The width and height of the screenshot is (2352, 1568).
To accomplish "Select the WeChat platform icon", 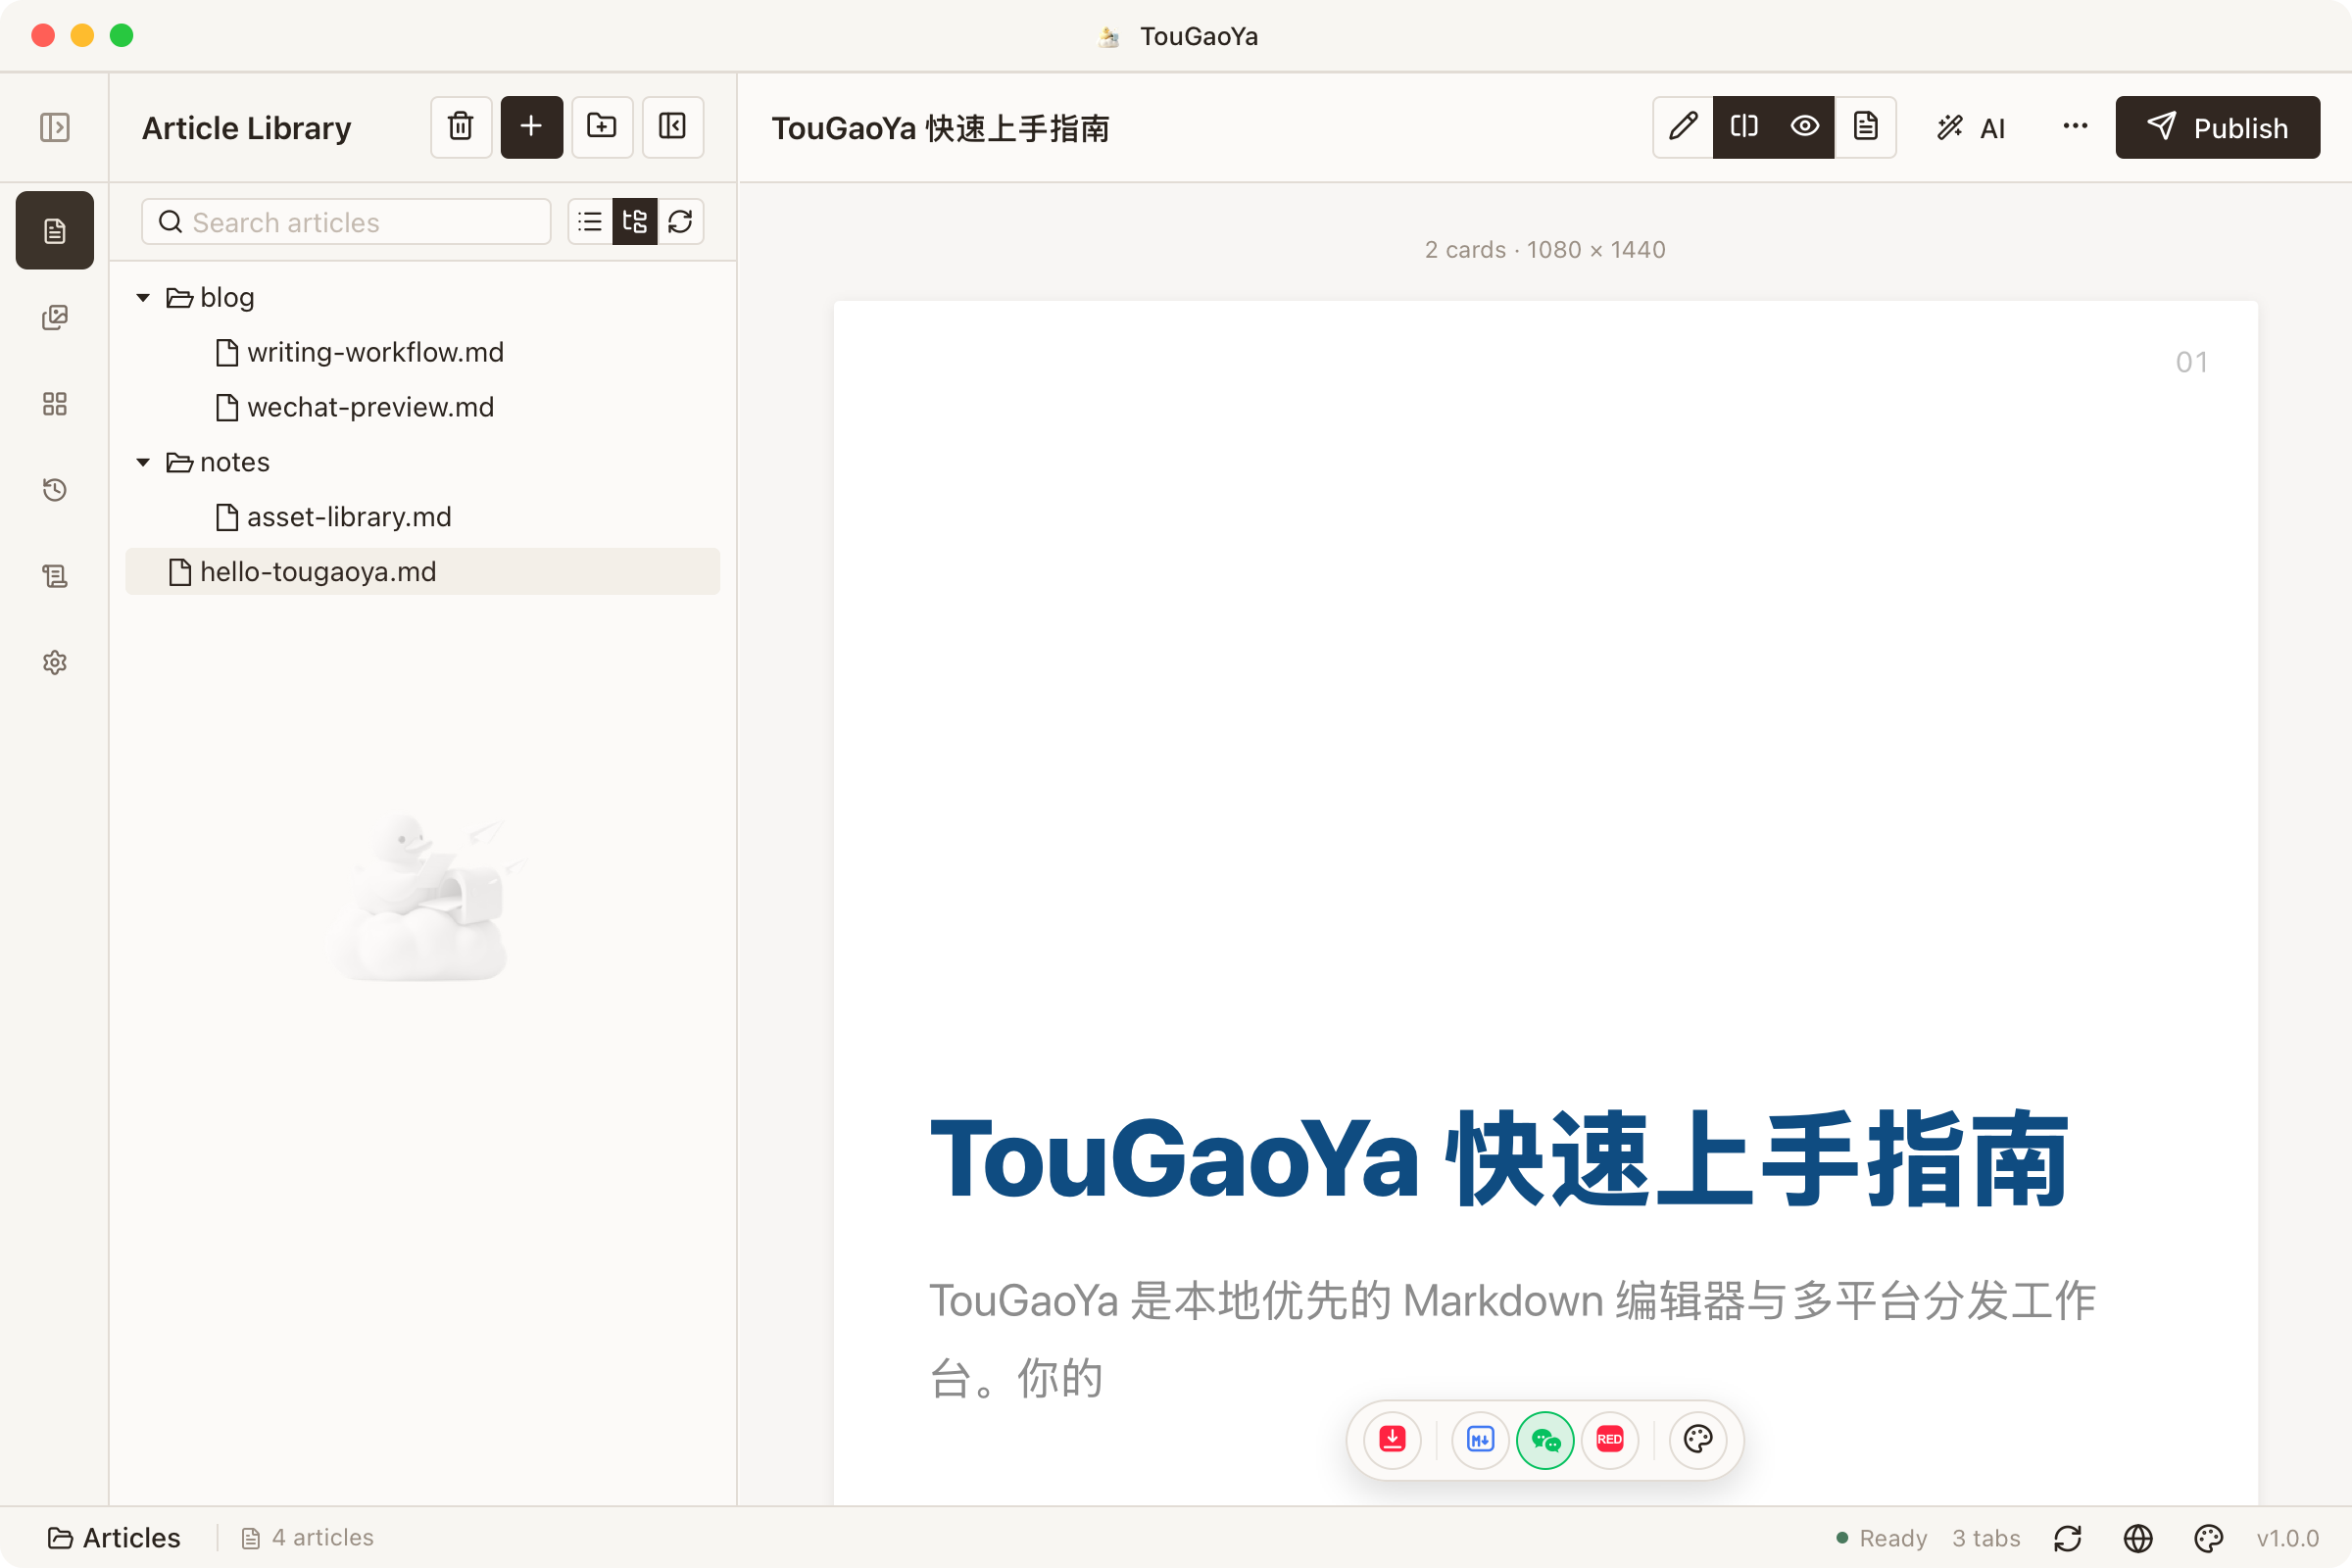I will (x=1545, y=1439).
